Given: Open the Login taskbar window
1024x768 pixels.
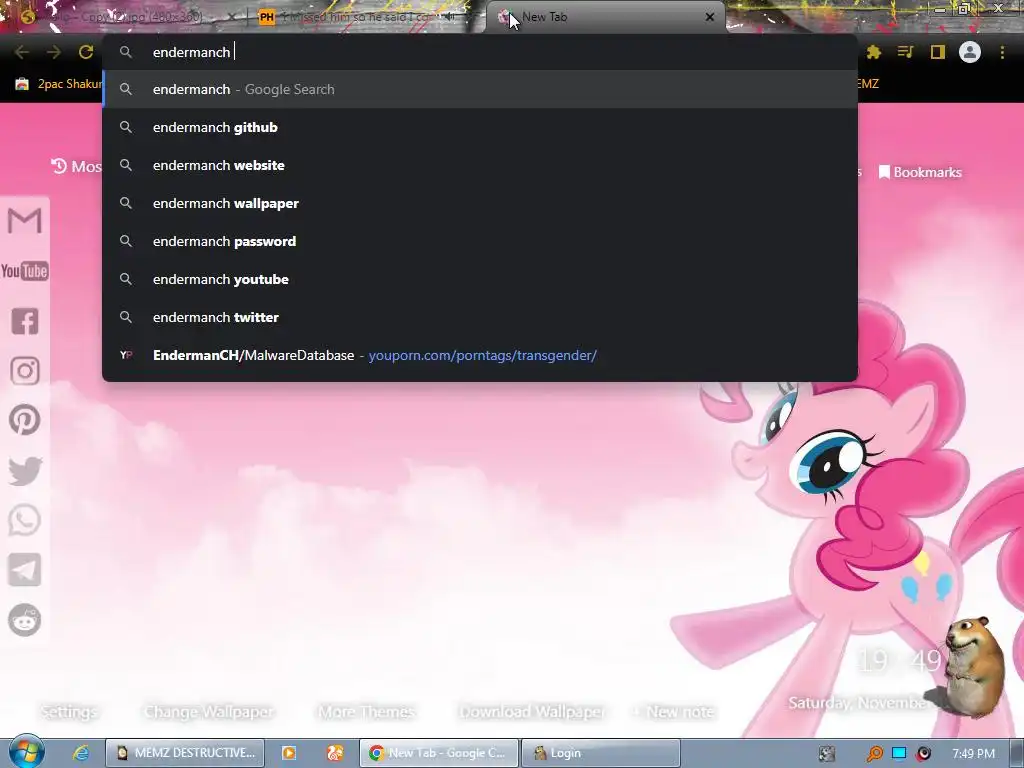Looking at the screenshot, I should (x=601, y=753).
